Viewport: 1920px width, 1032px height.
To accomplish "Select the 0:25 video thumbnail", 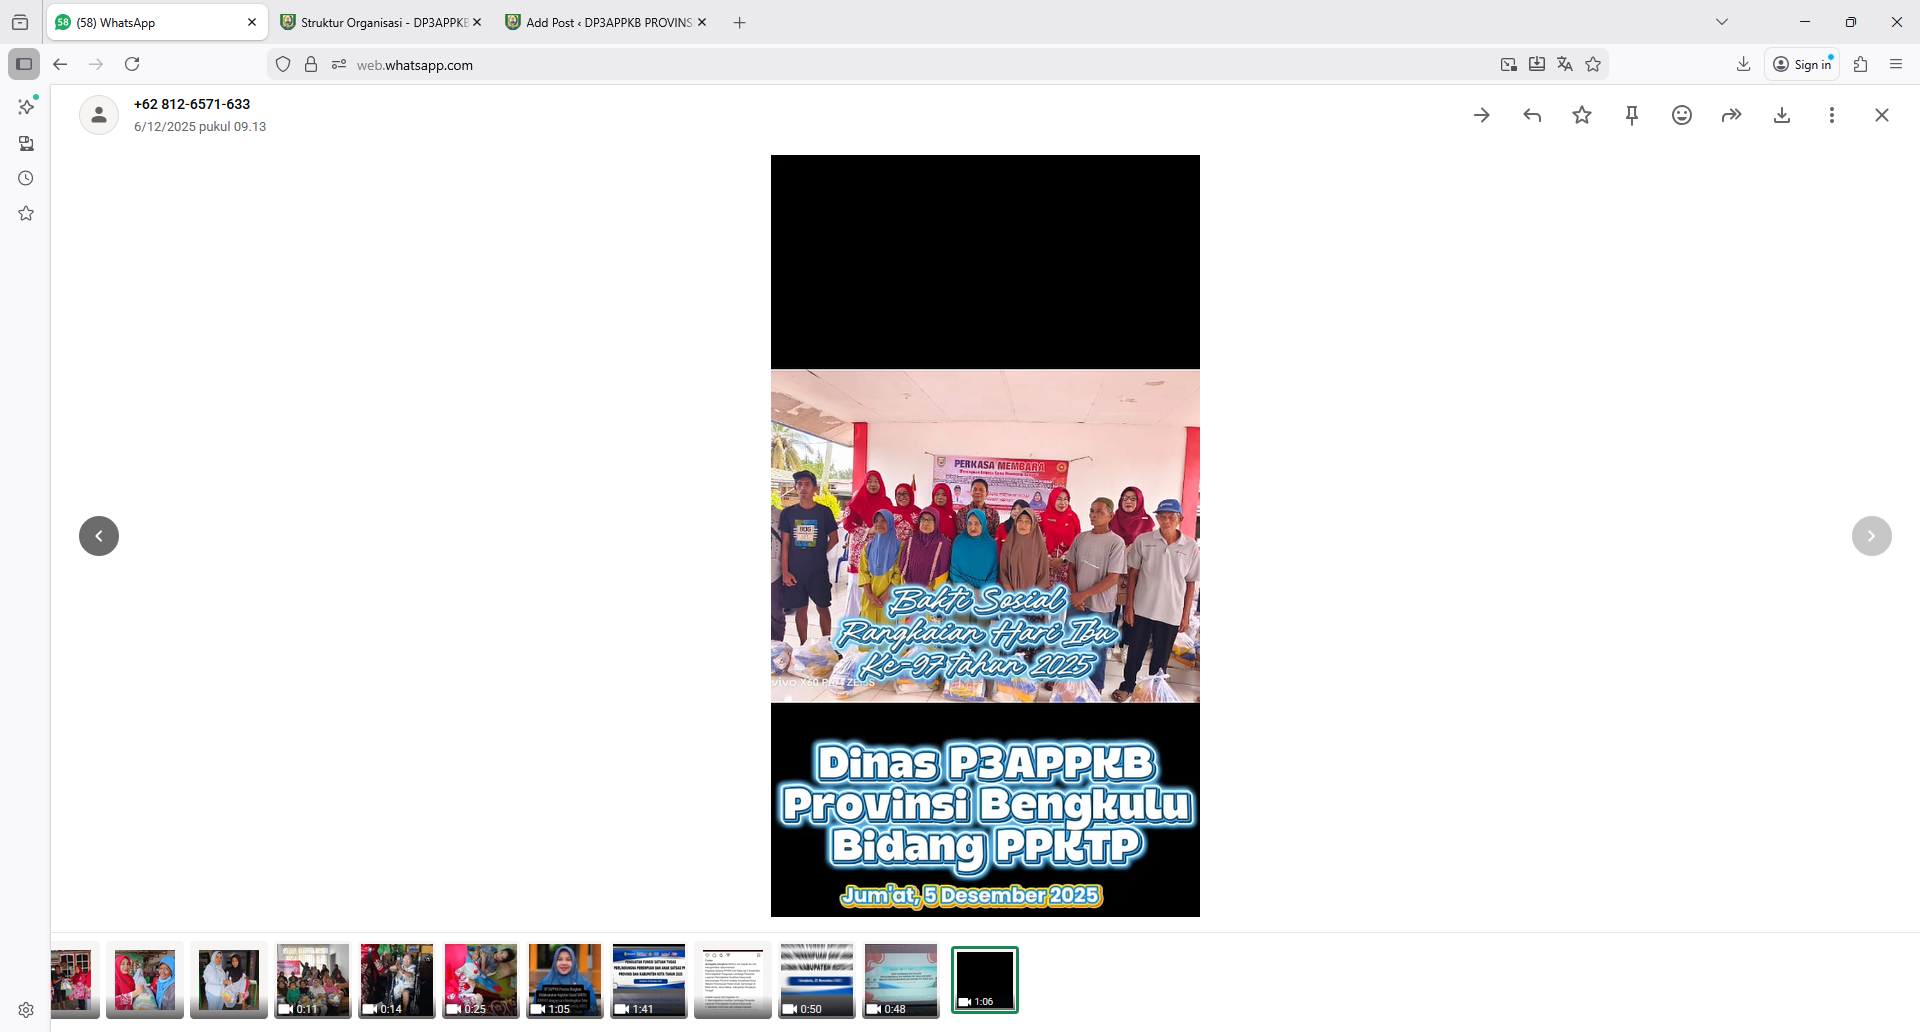I will 481,980.
